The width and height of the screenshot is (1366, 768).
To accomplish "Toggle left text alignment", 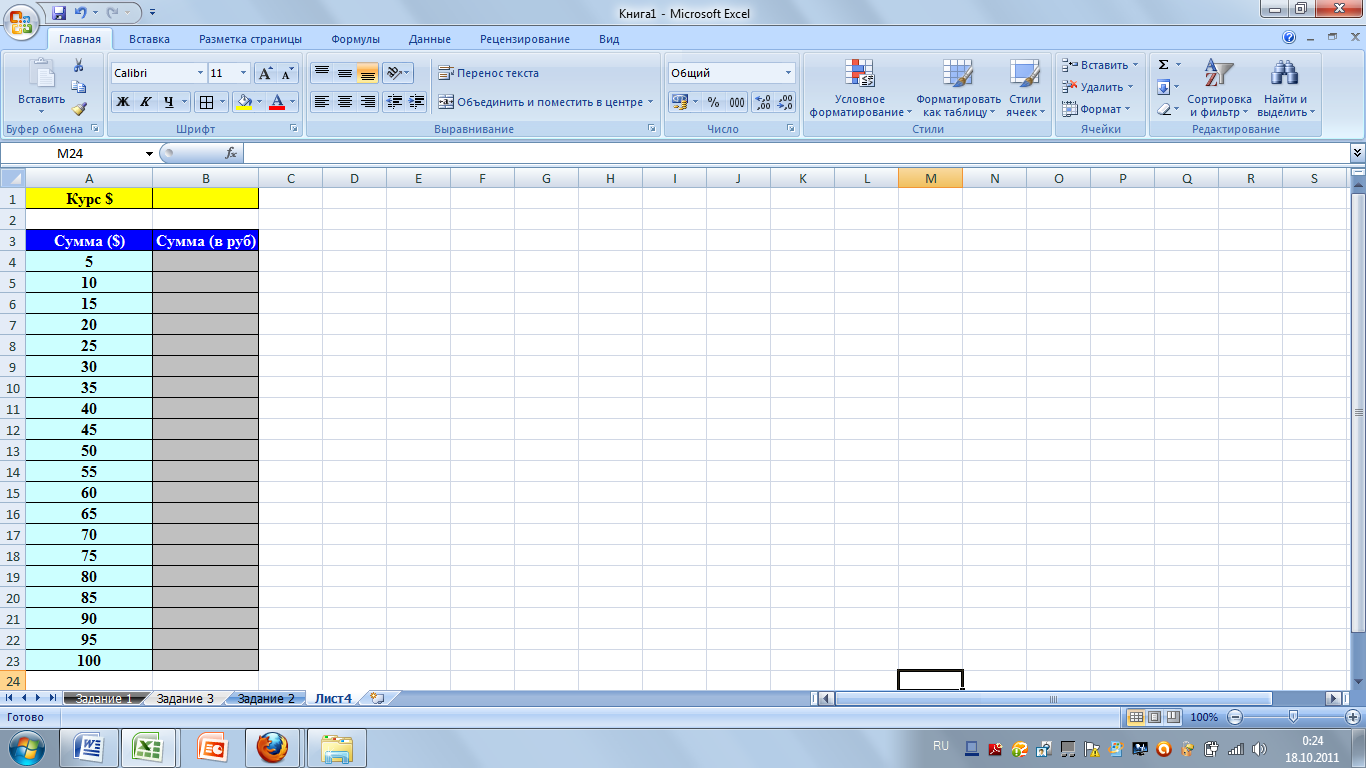I will tap(321, 102).
